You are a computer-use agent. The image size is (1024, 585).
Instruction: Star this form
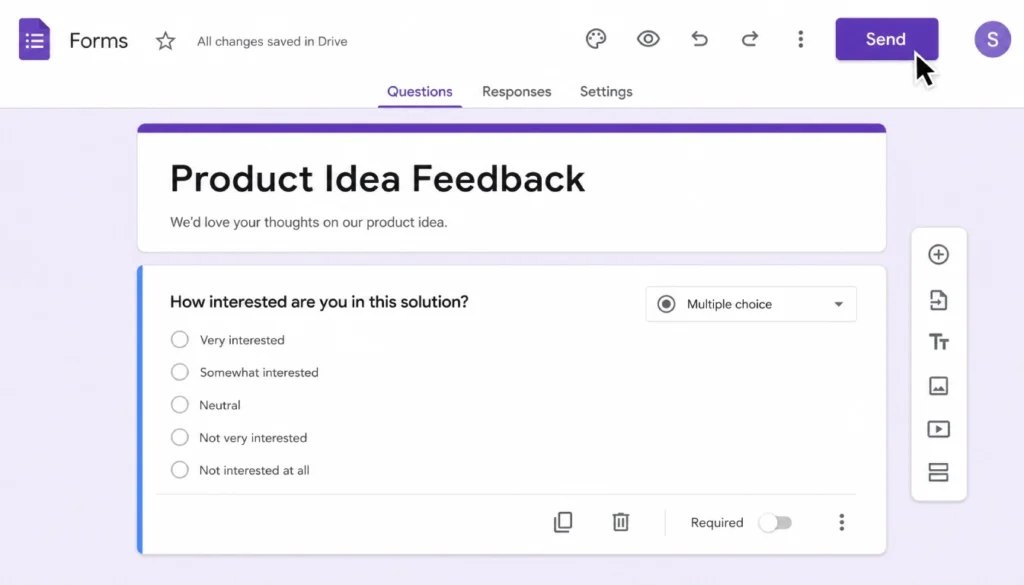click(x=165, y=41)
